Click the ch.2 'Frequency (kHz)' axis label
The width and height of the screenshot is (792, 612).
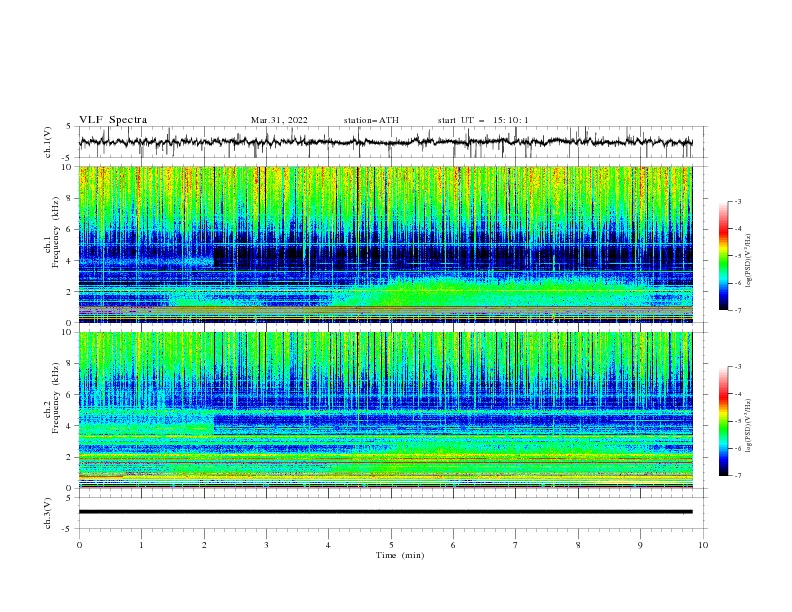[56, 398]
